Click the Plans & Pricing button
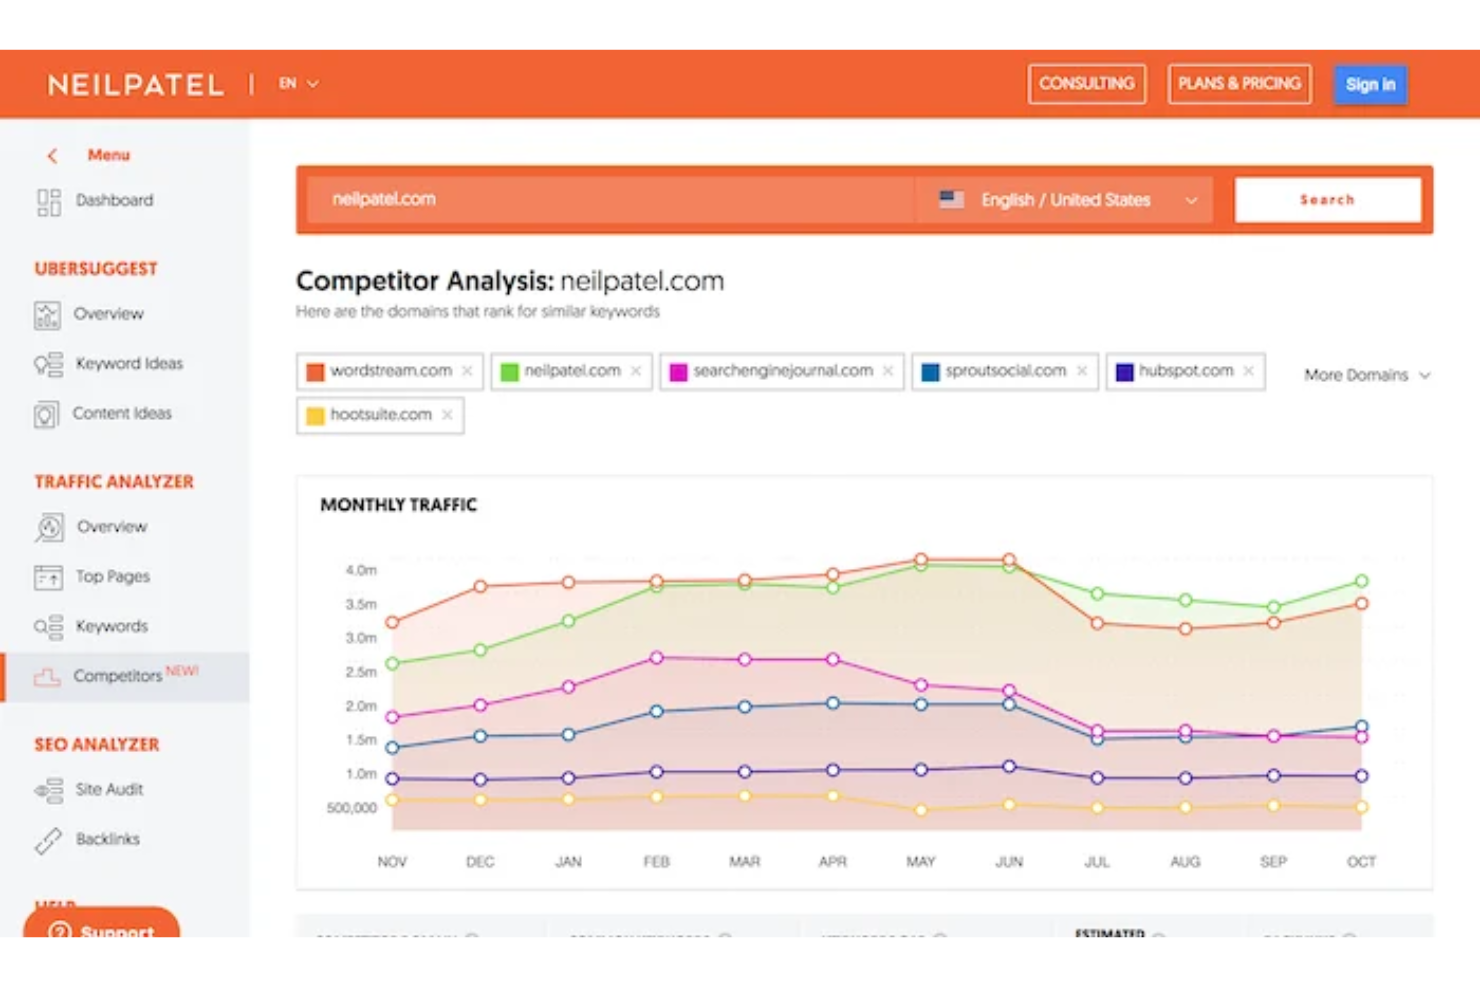This screenshot has height=987, width=1480. [1239, 83]
